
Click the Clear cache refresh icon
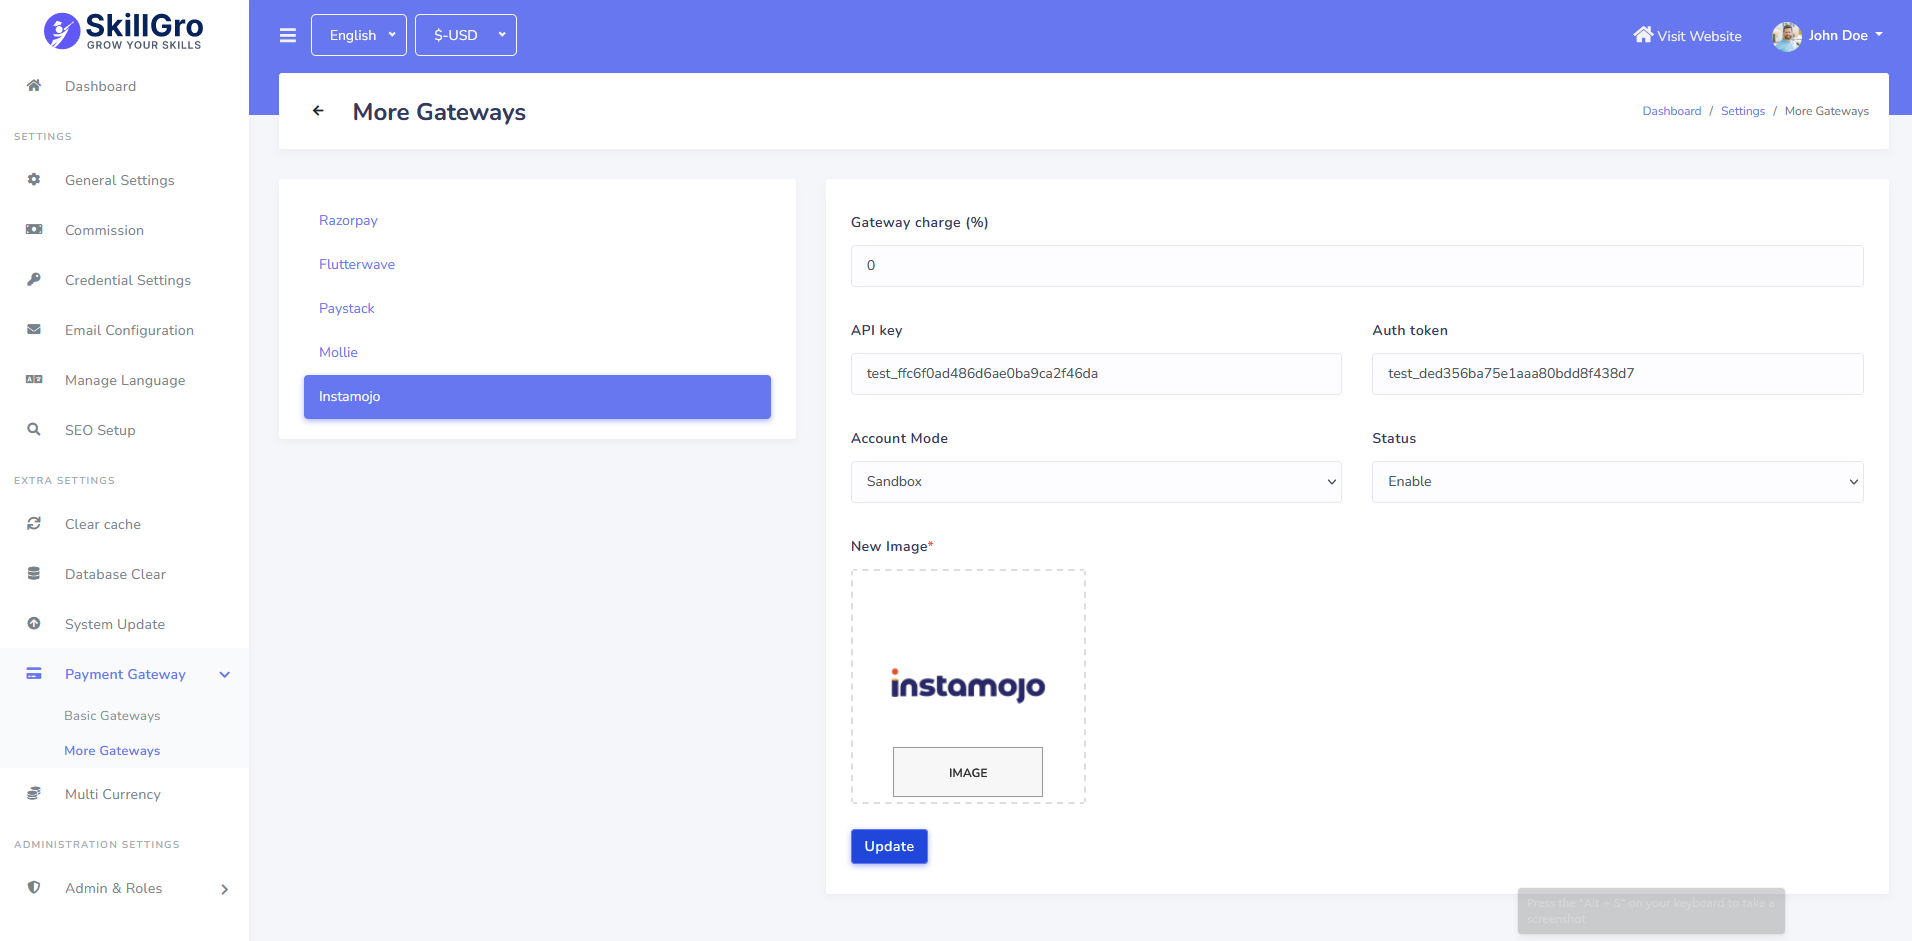(x=34, y=524)
